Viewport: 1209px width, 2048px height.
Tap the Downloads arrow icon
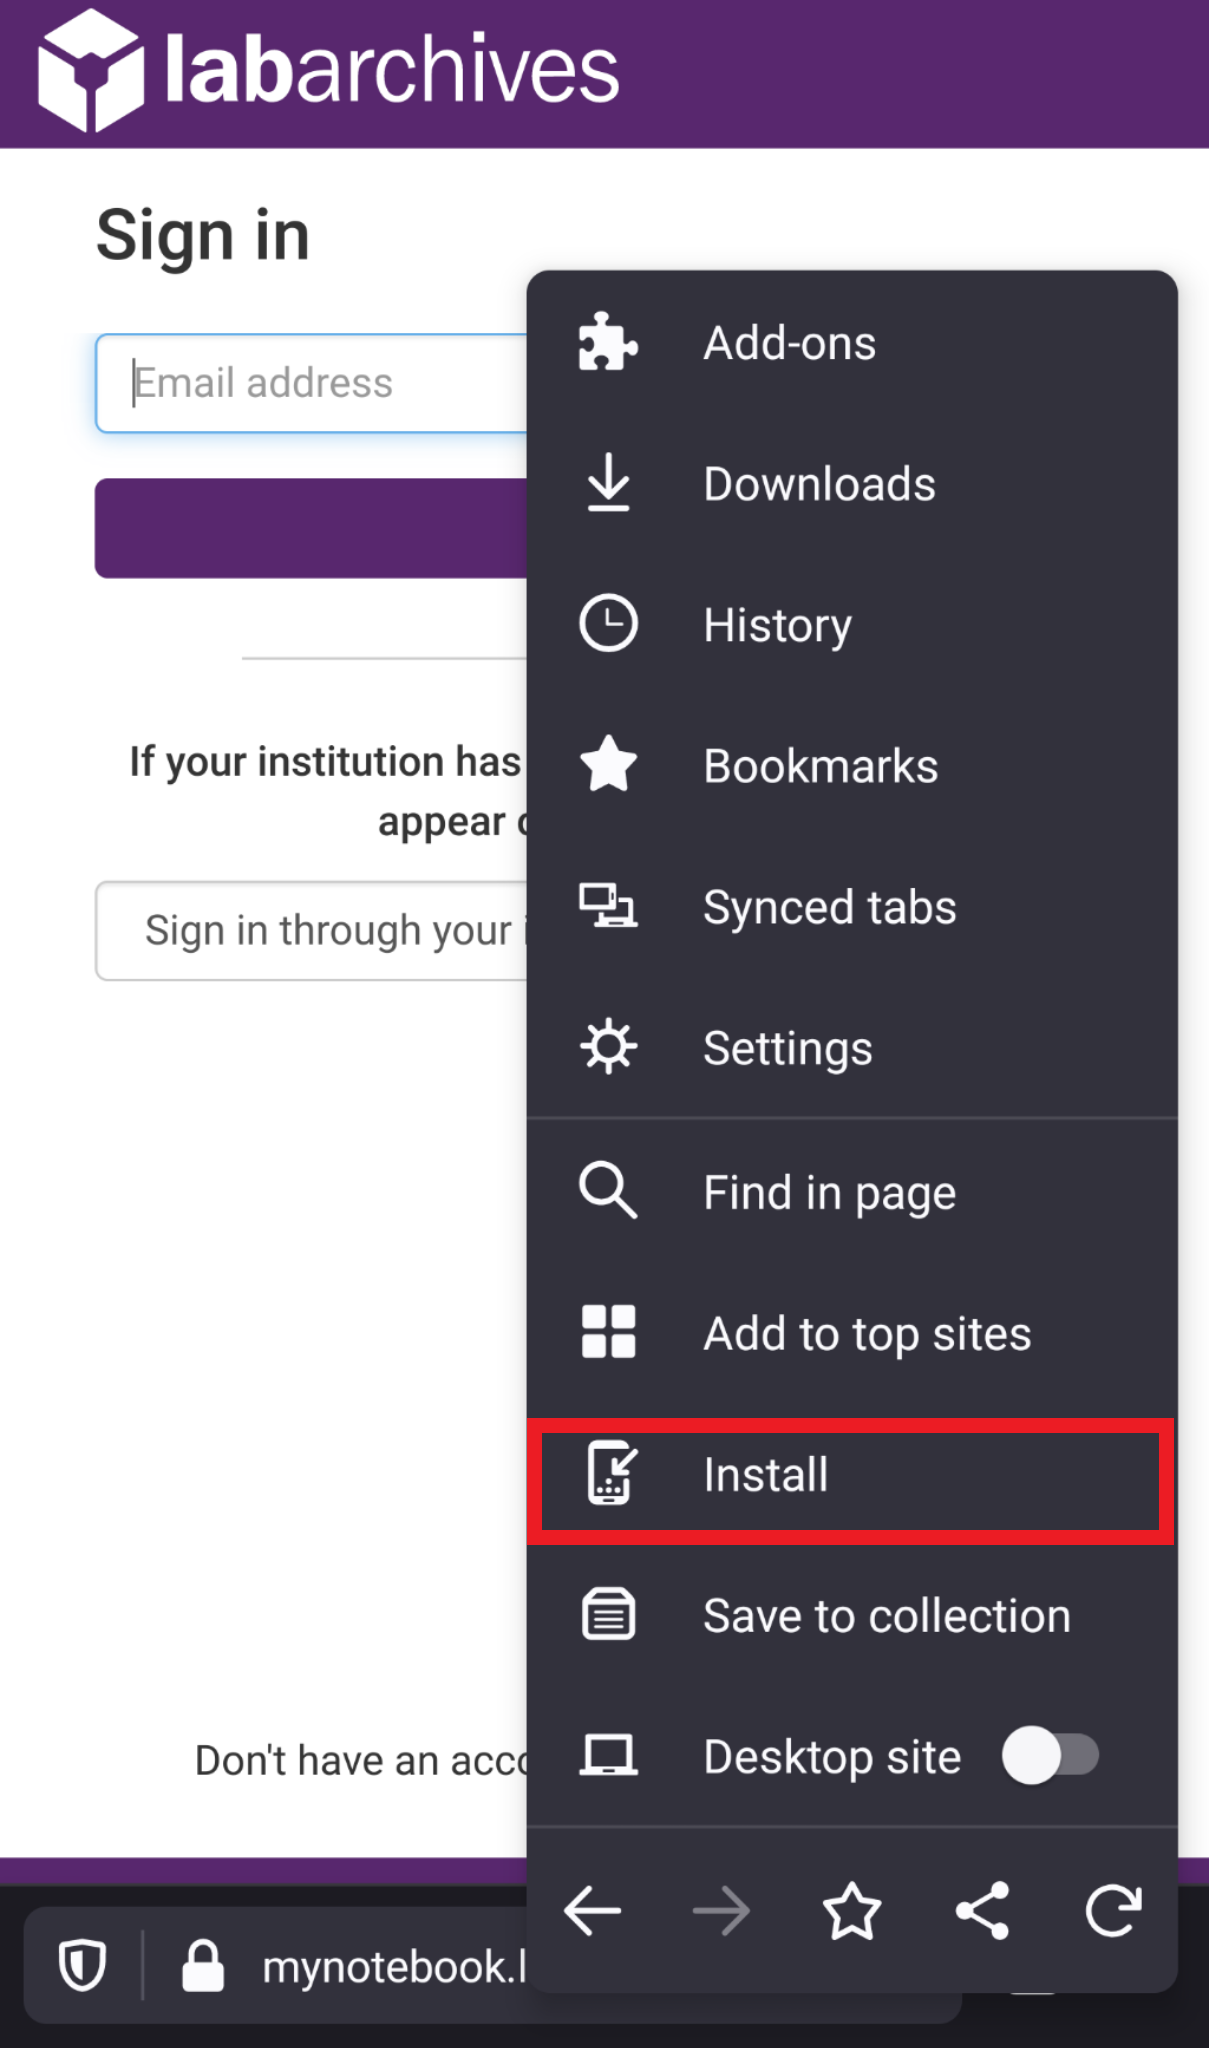pos(608,483)
